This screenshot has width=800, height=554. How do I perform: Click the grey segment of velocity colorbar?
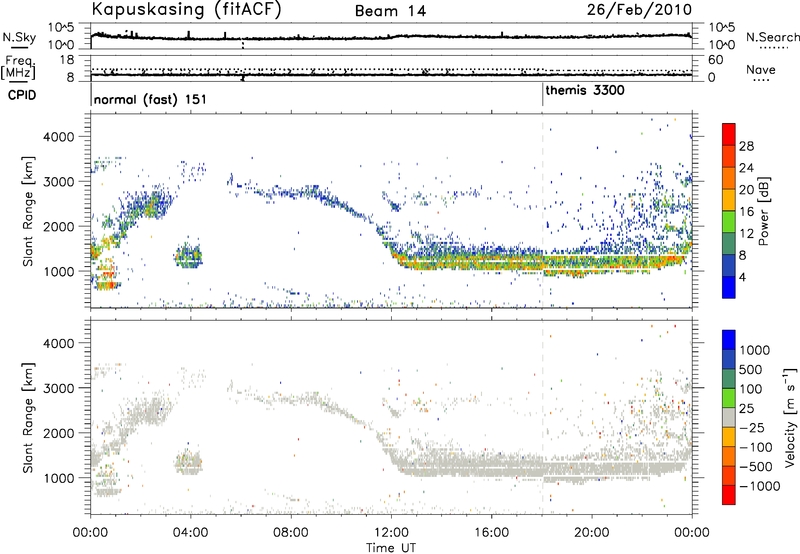729,417
